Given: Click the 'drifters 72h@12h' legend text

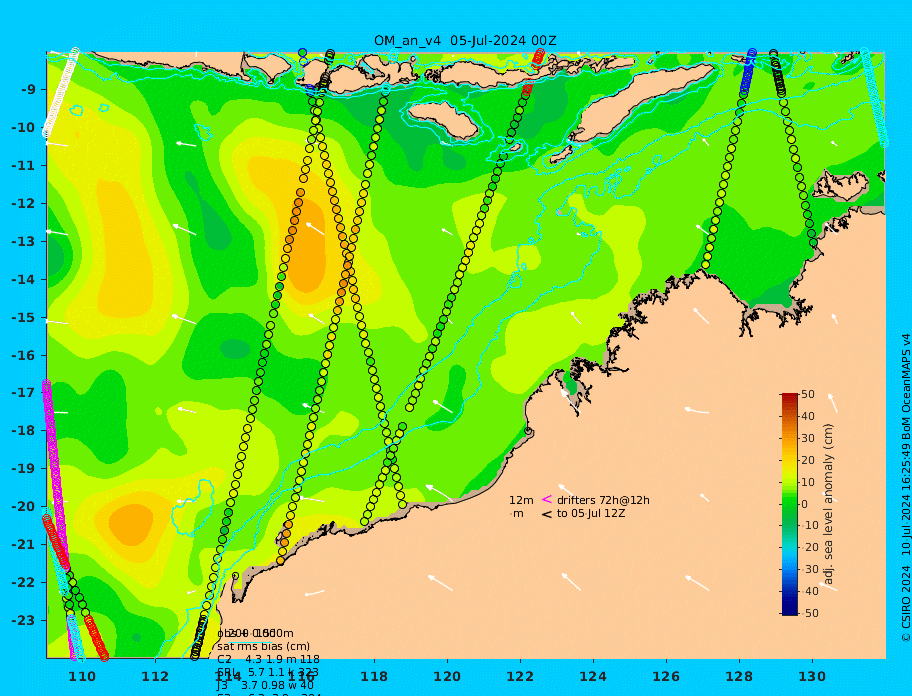Looking at the screenshot, I should 603,501.
